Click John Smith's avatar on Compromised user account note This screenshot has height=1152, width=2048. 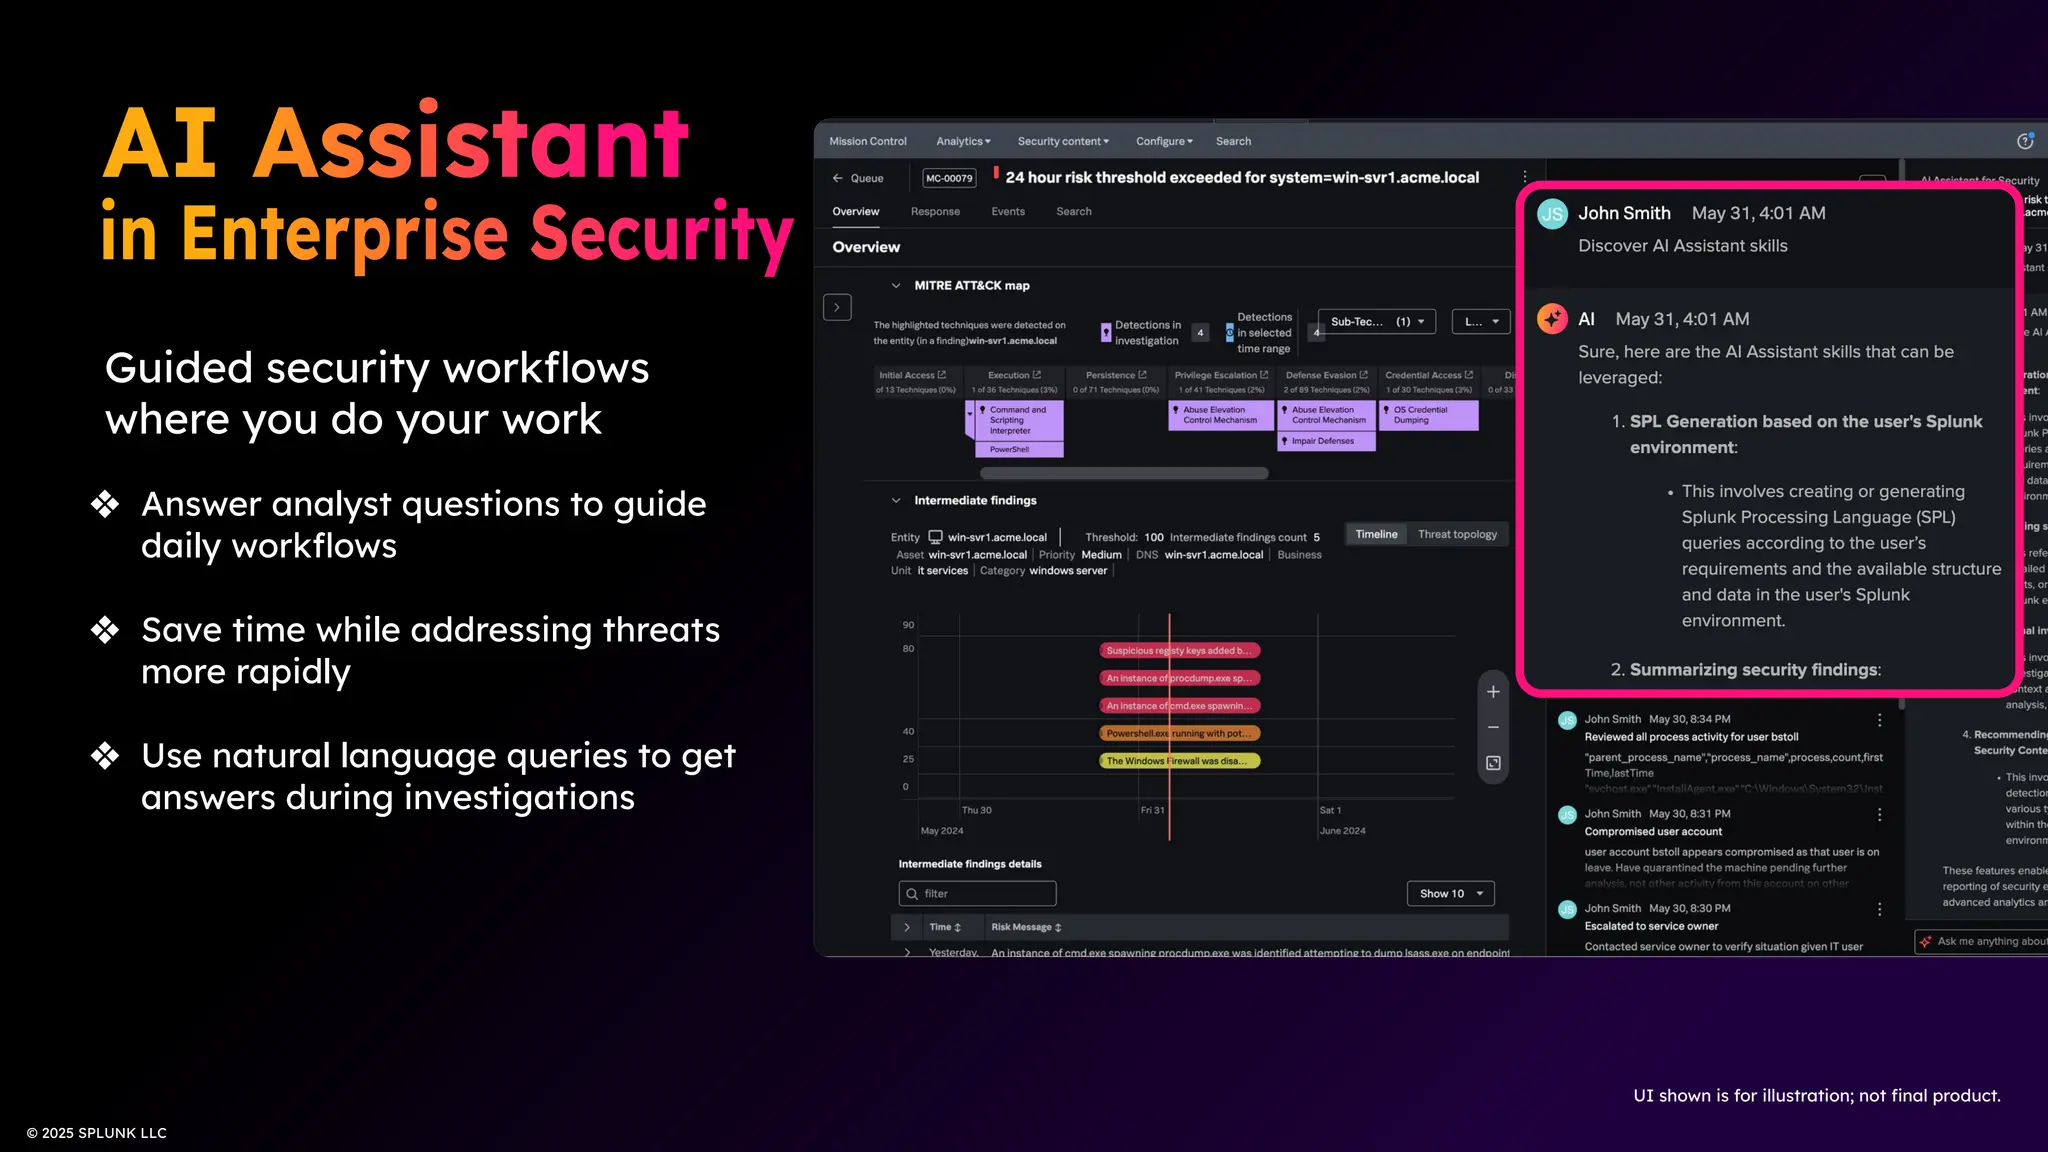pyautogui.click(x=1567, y=815)
